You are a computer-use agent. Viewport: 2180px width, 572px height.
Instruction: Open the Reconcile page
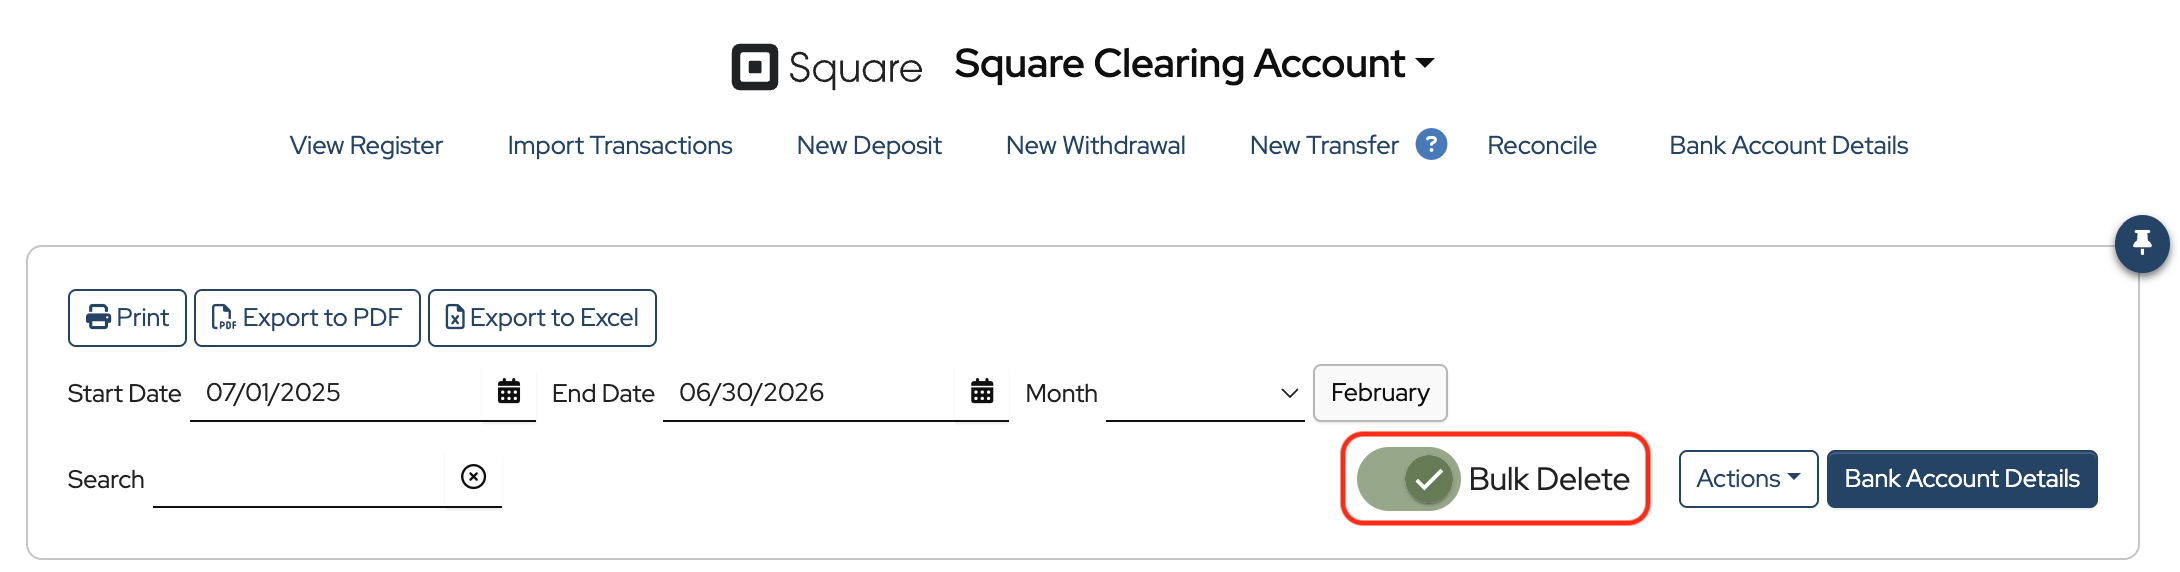pos(1541,145)
